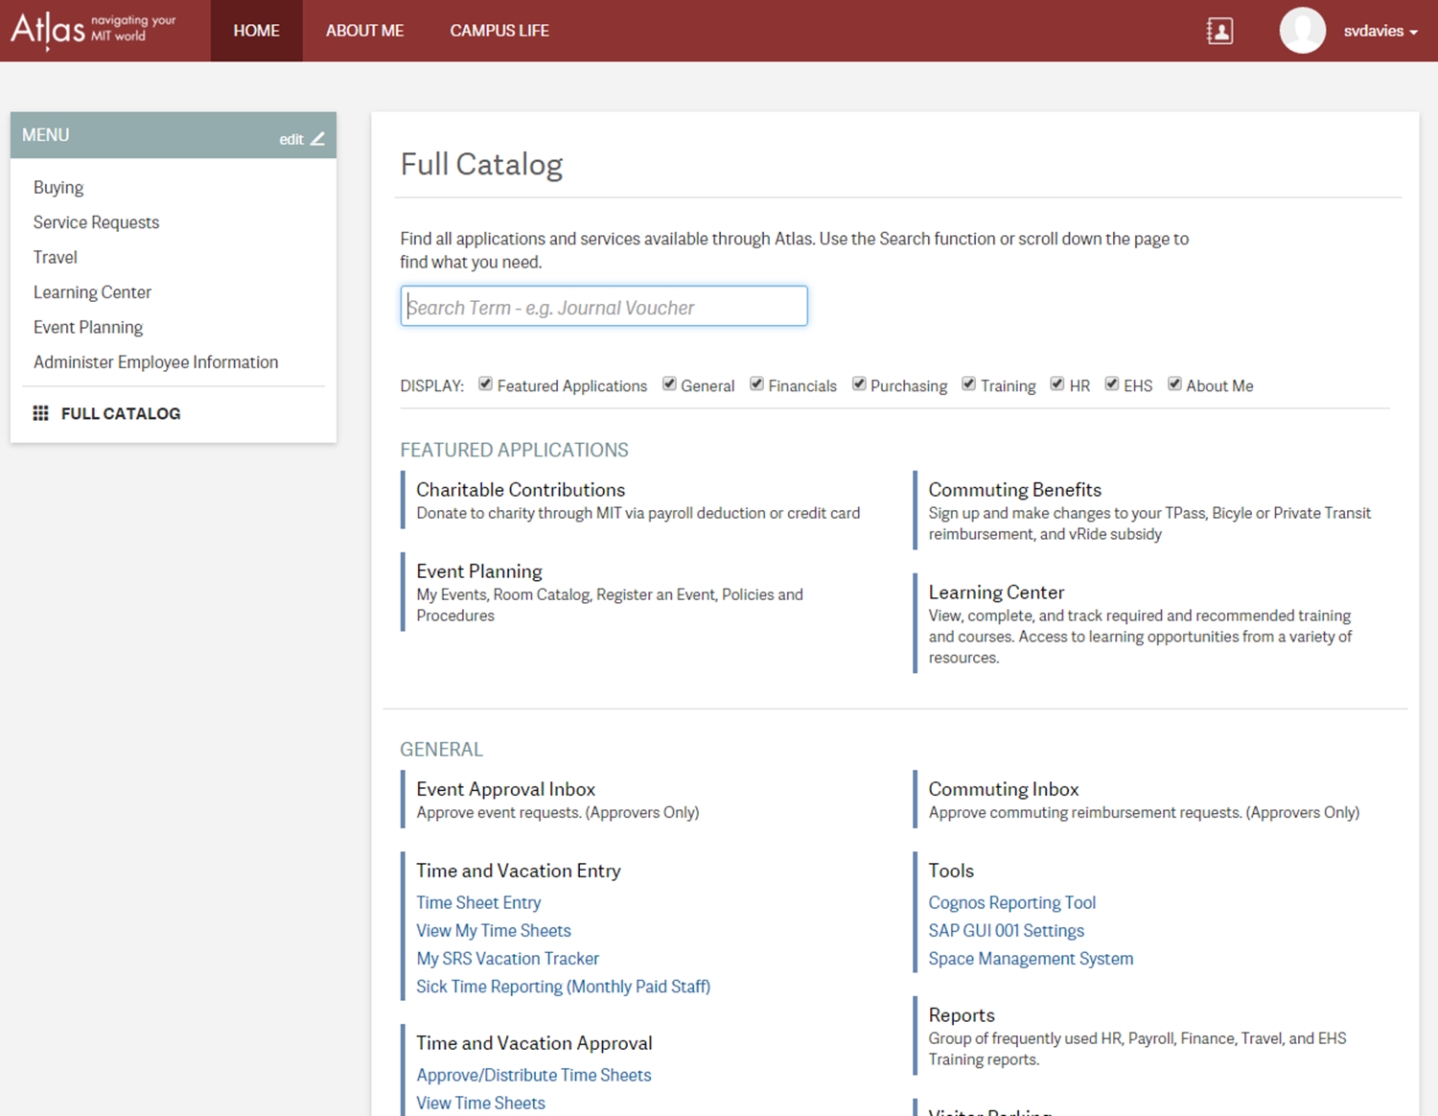Switch to the About Me tab
The width and height of the screenshot is (1438, 1116).
(364, 31)
